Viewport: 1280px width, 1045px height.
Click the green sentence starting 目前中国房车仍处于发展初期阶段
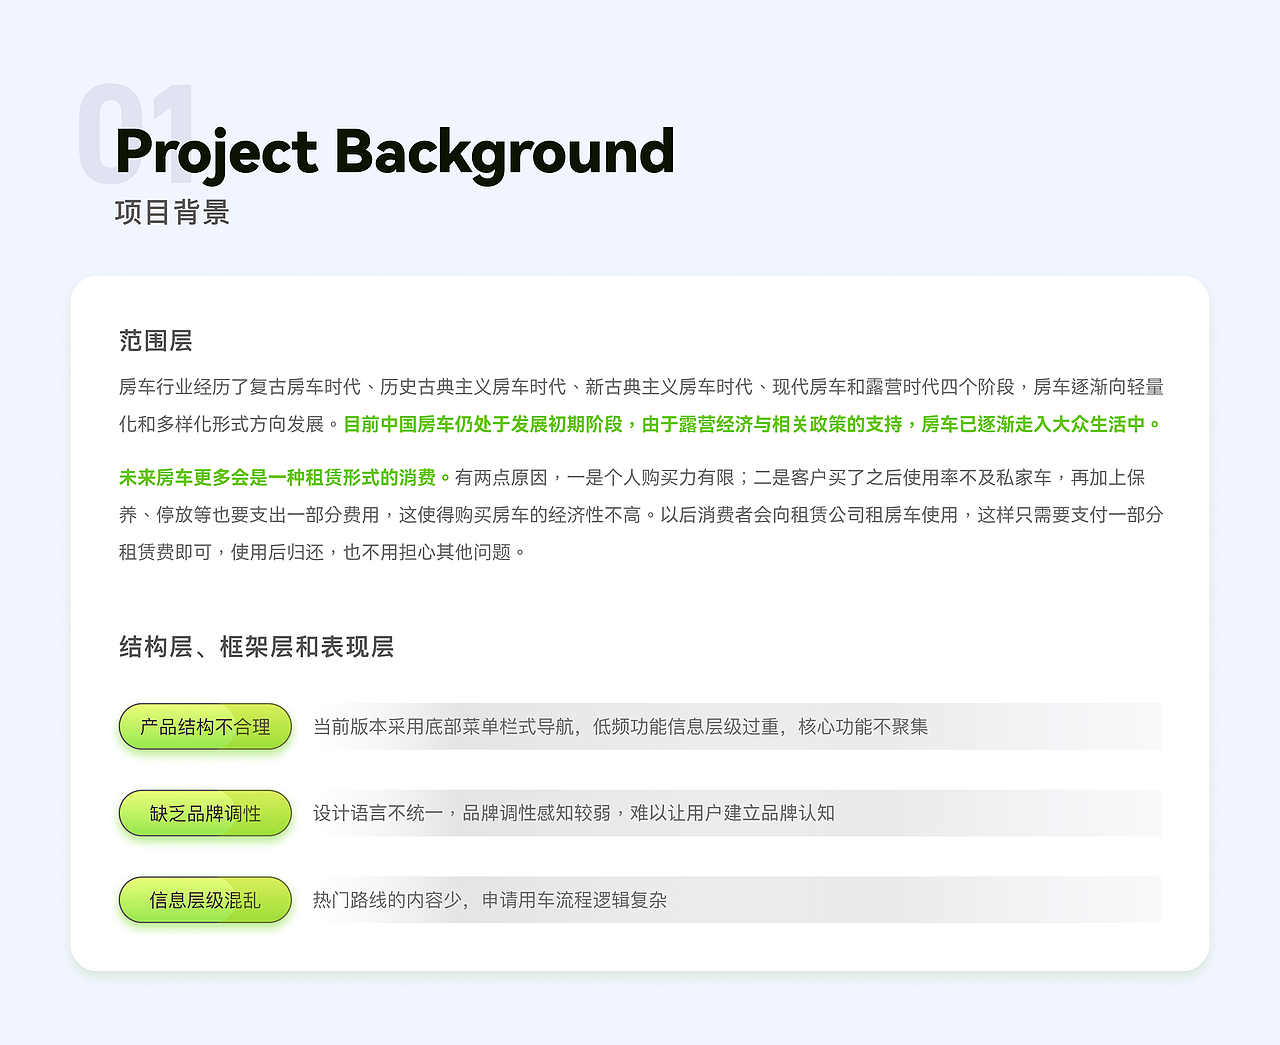753,425
